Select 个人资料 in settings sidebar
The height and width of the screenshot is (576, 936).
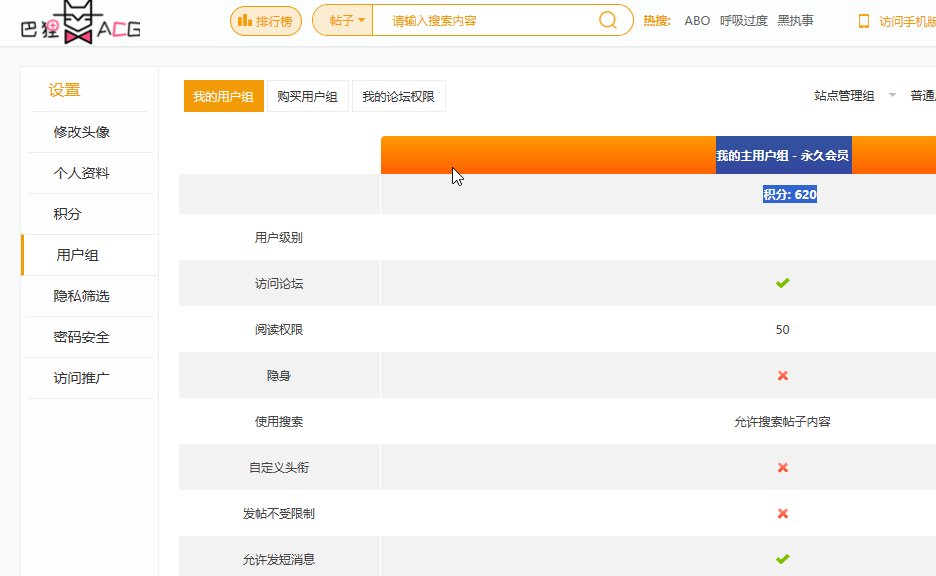pos(81,173)
